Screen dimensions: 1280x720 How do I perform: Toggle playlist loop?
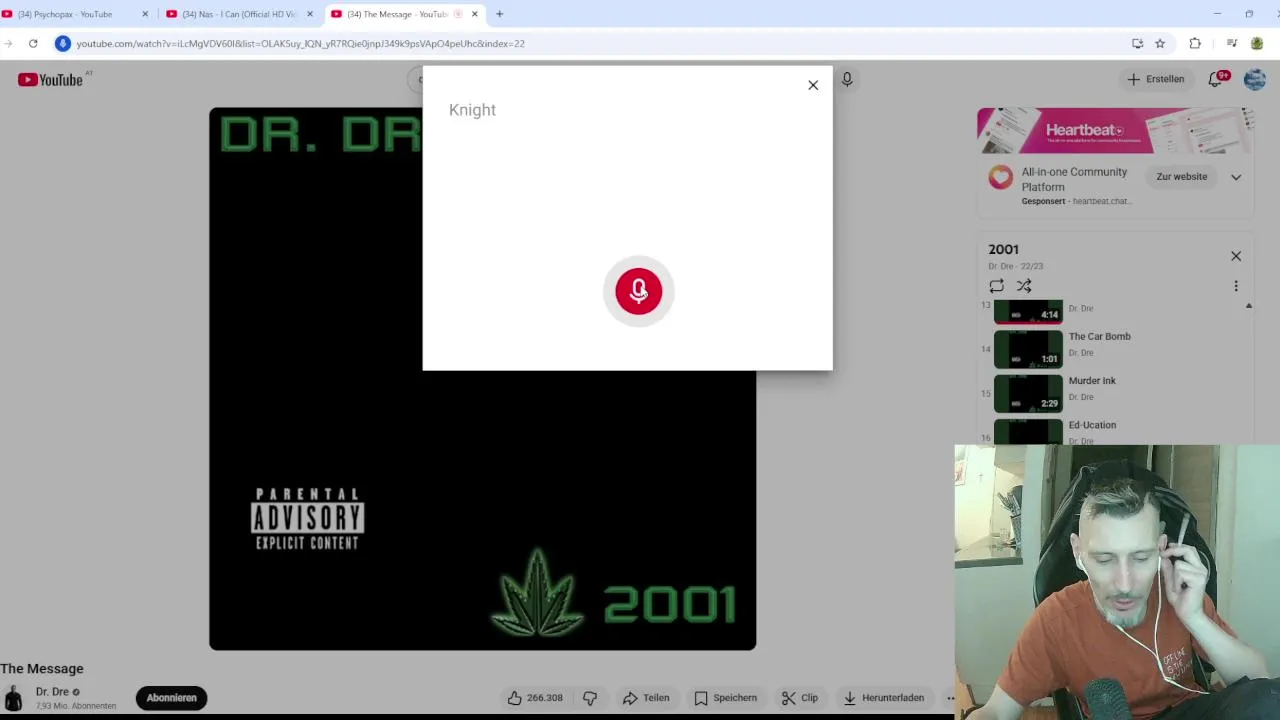[x=996, y=286]
